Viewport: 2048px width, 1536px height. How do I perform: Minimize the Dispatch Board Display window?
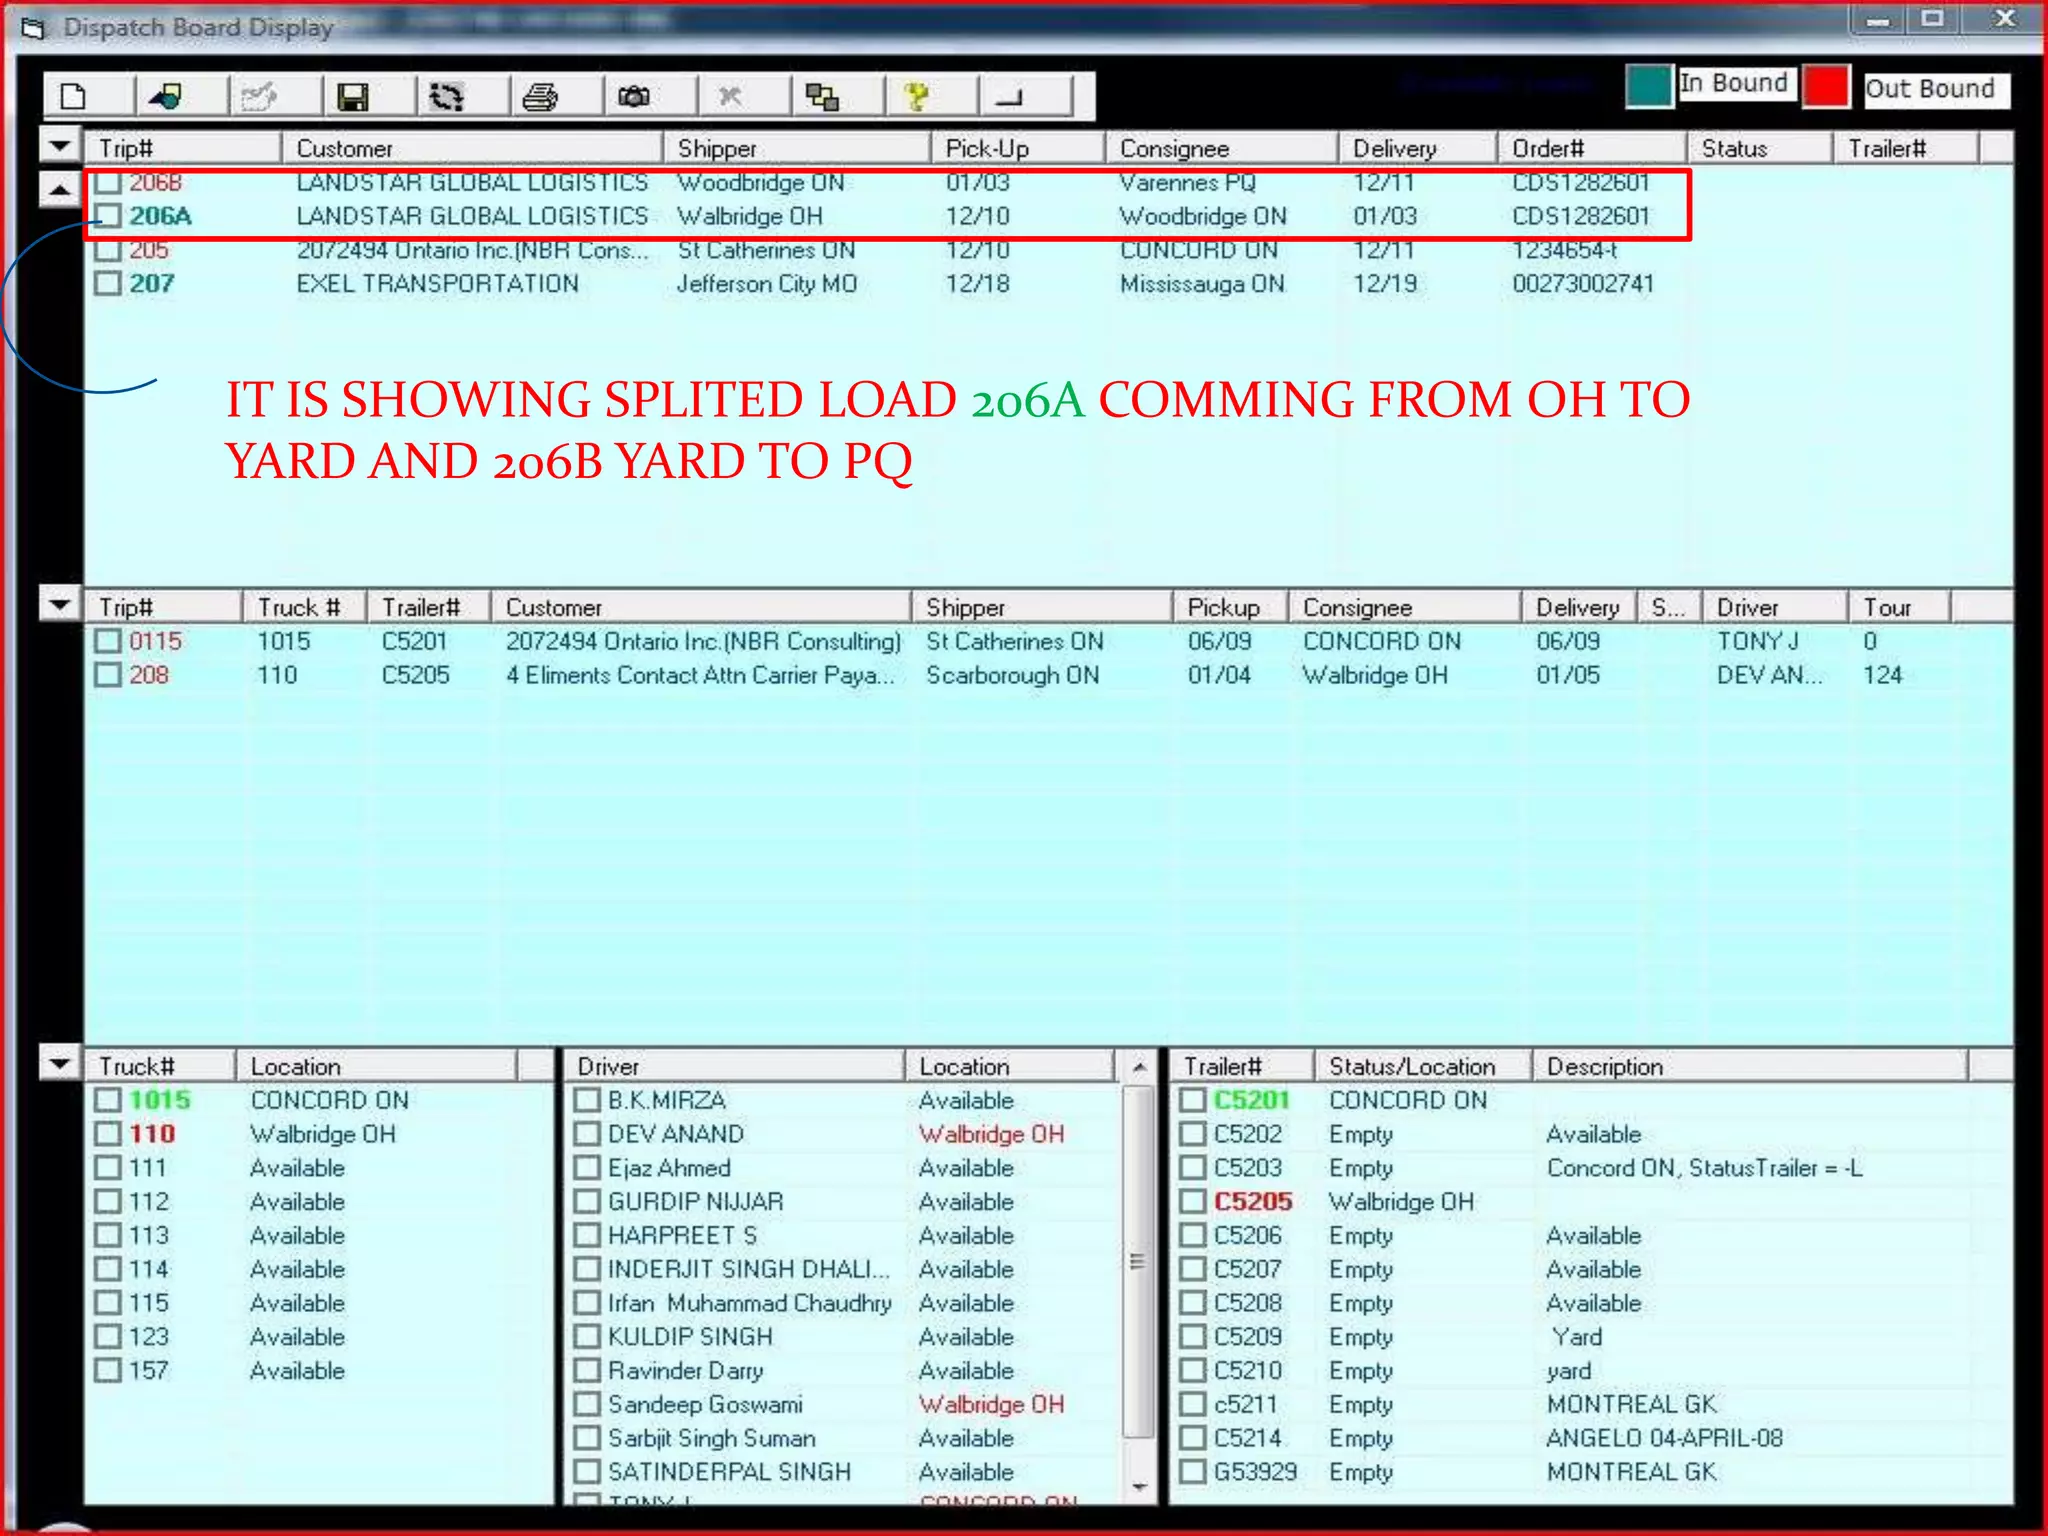point(1877,20)
